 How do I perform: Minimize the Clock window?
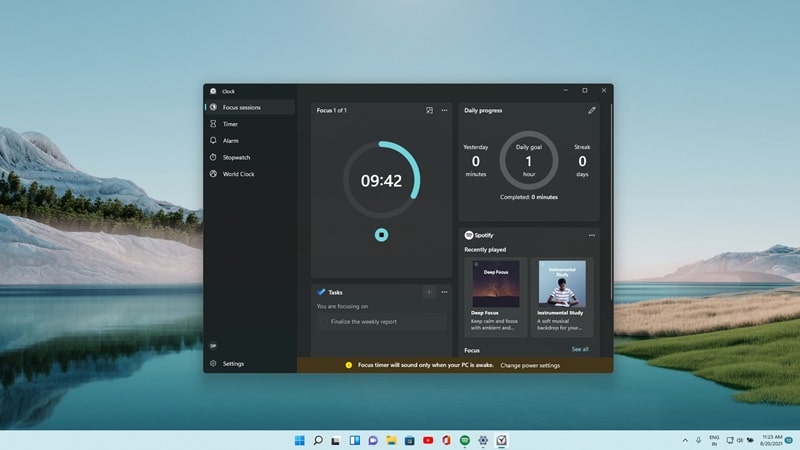click(x=565, y=90)
